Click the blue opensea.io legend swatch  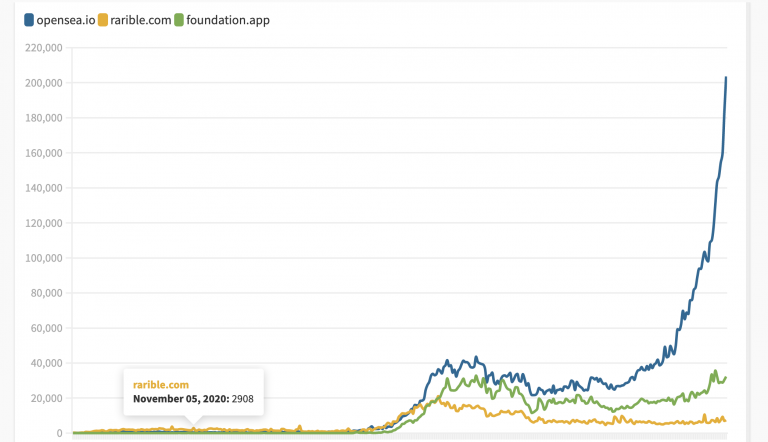tap(29, 19)
